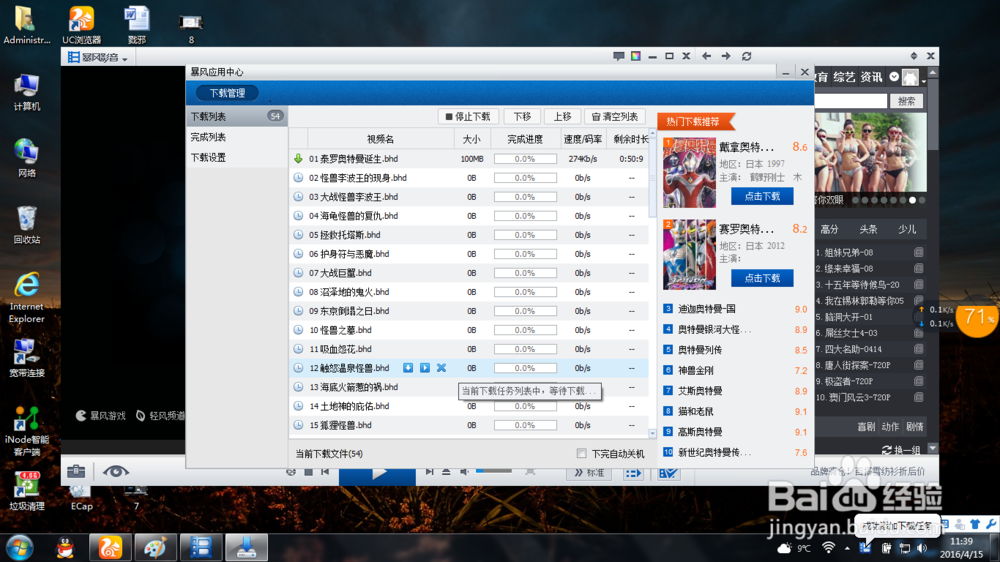Play icon on 12 触怒温泉怪兽 row
The width and height of the screenshot is (1000, 562).
[425, 368]
